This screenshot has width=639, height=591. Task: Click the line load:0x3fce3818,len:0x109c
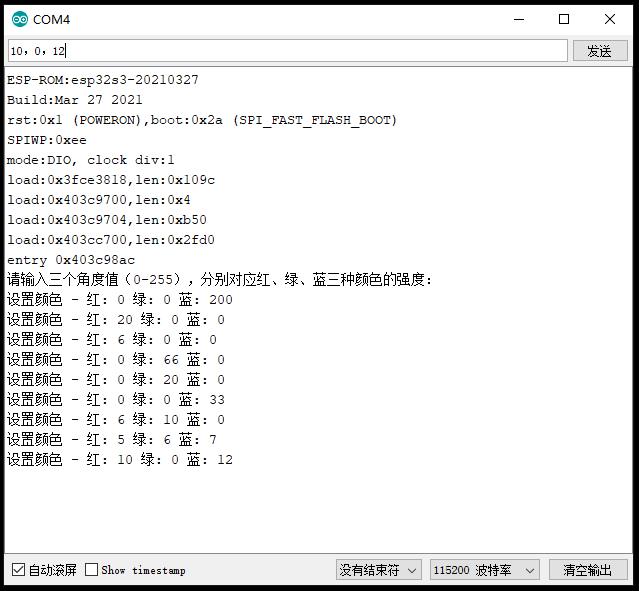(x=111, y=180)
